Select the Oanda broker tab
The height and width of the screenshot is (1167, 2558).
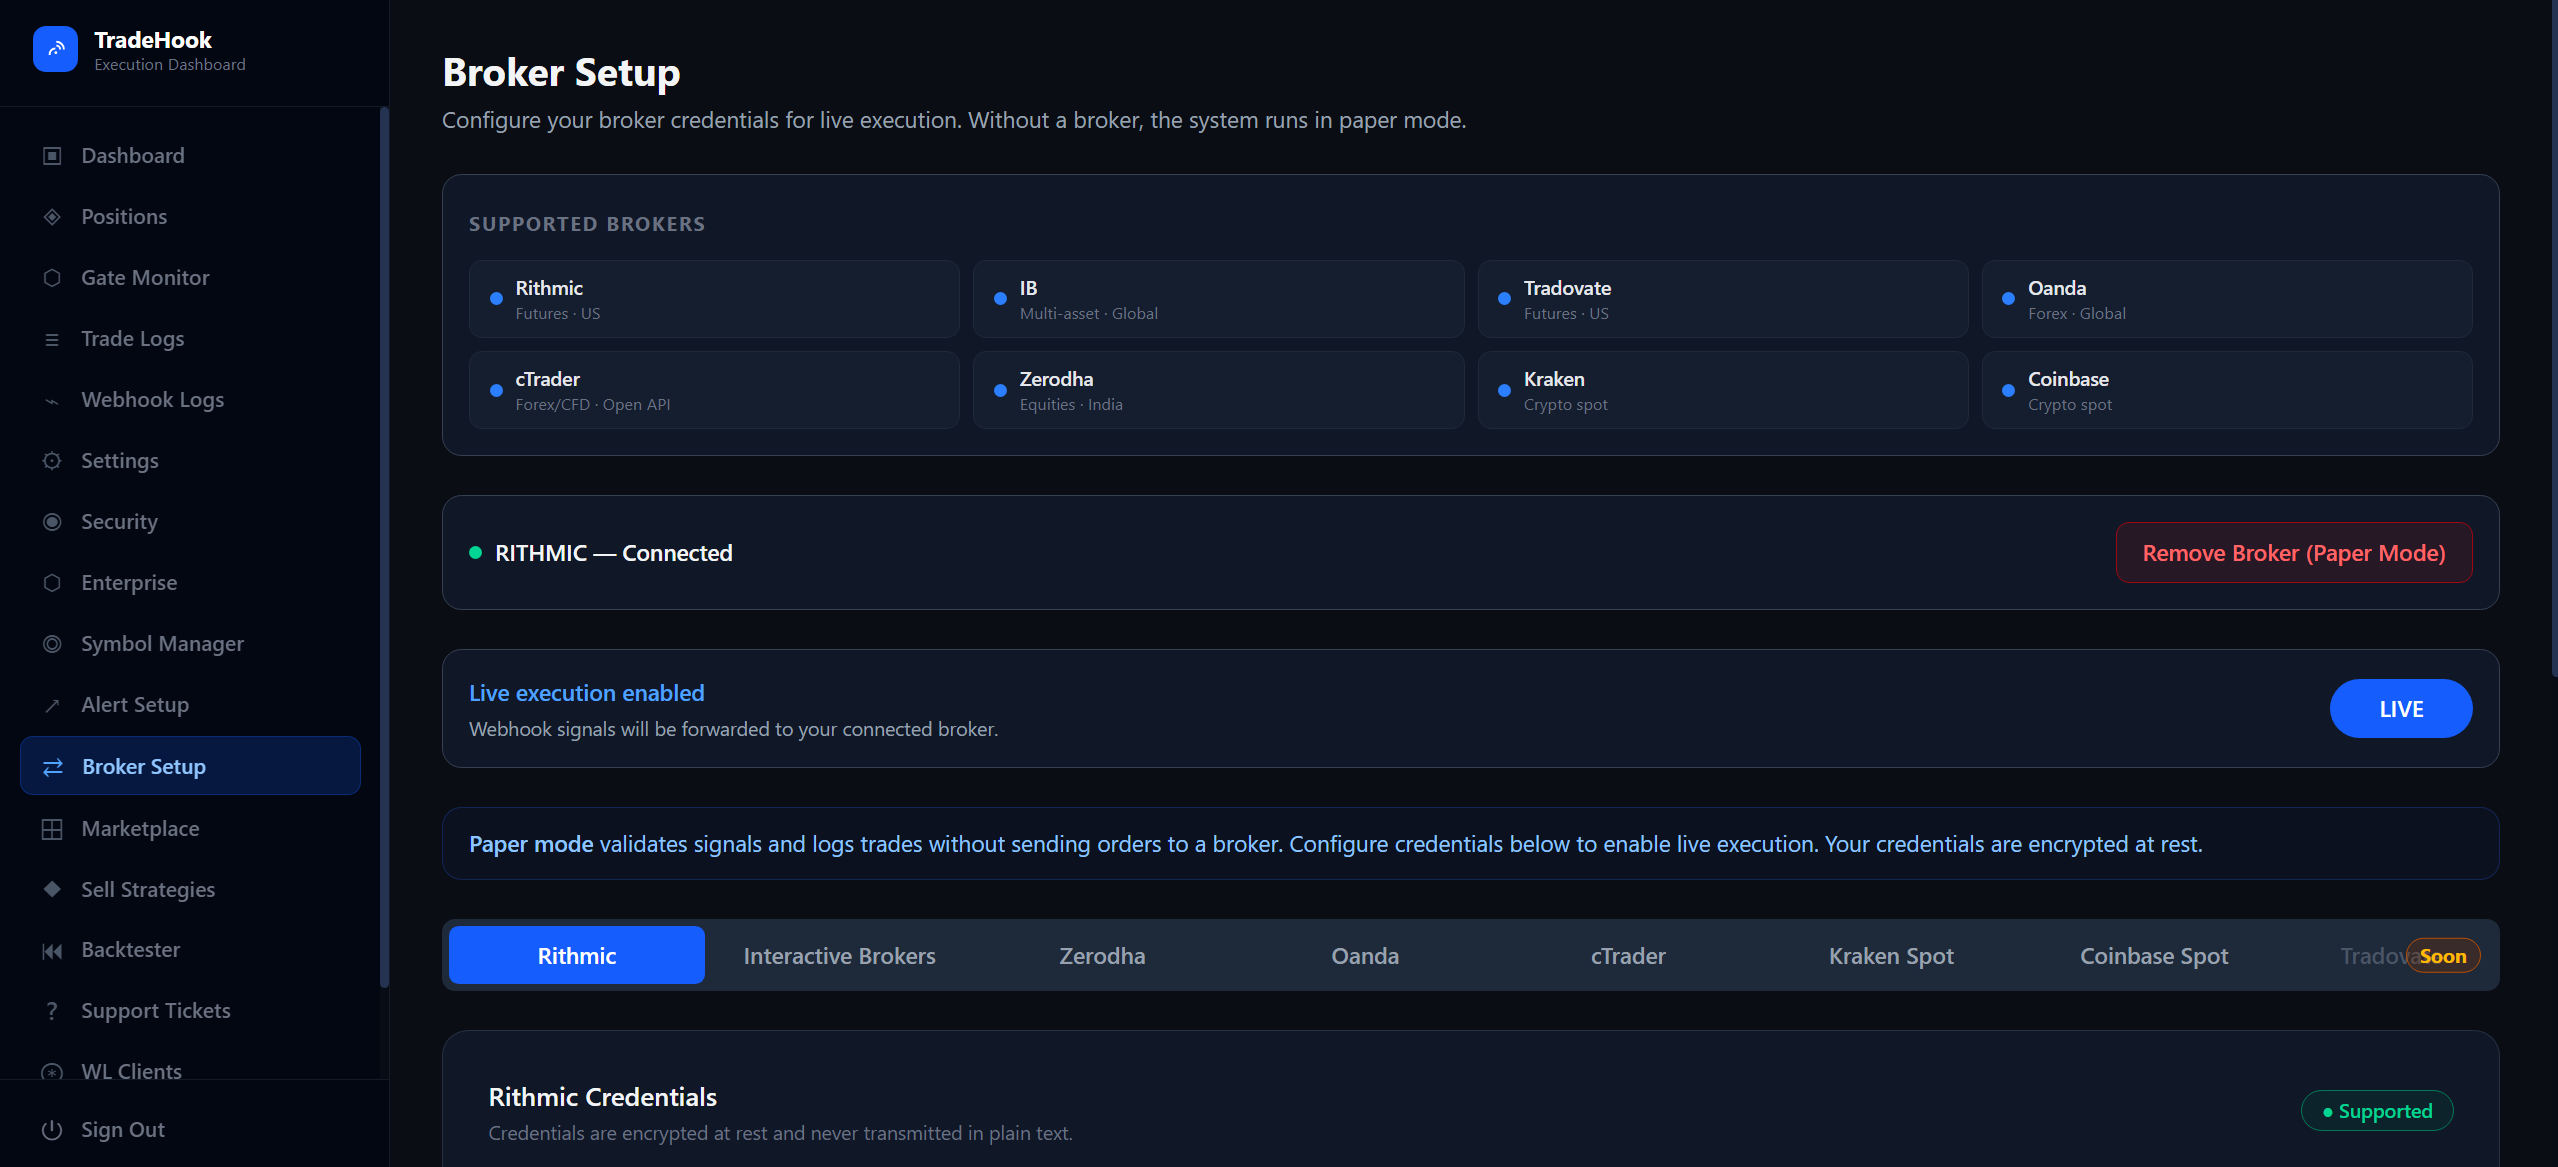pos(1365,956)
